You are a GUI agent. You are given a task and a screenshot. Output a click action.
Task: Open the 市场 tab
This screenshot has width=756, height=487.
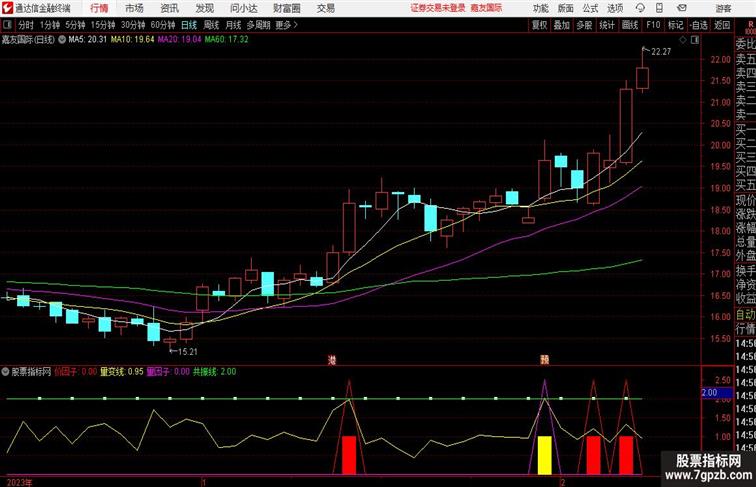134,8
